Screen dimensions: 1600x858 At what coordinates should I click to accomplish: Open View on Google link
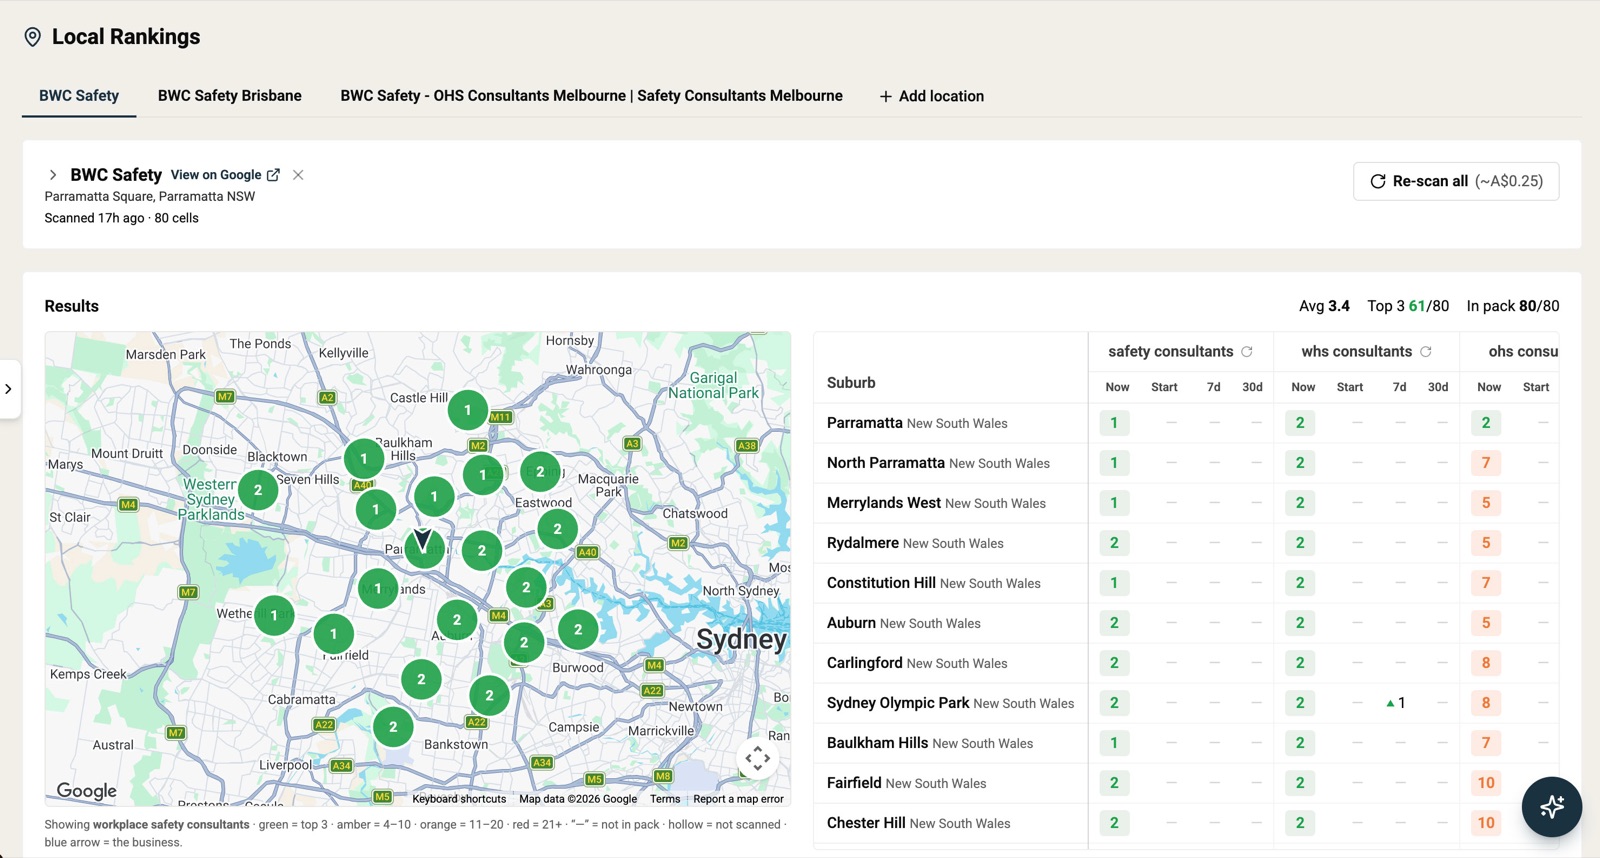coord(225,175)
